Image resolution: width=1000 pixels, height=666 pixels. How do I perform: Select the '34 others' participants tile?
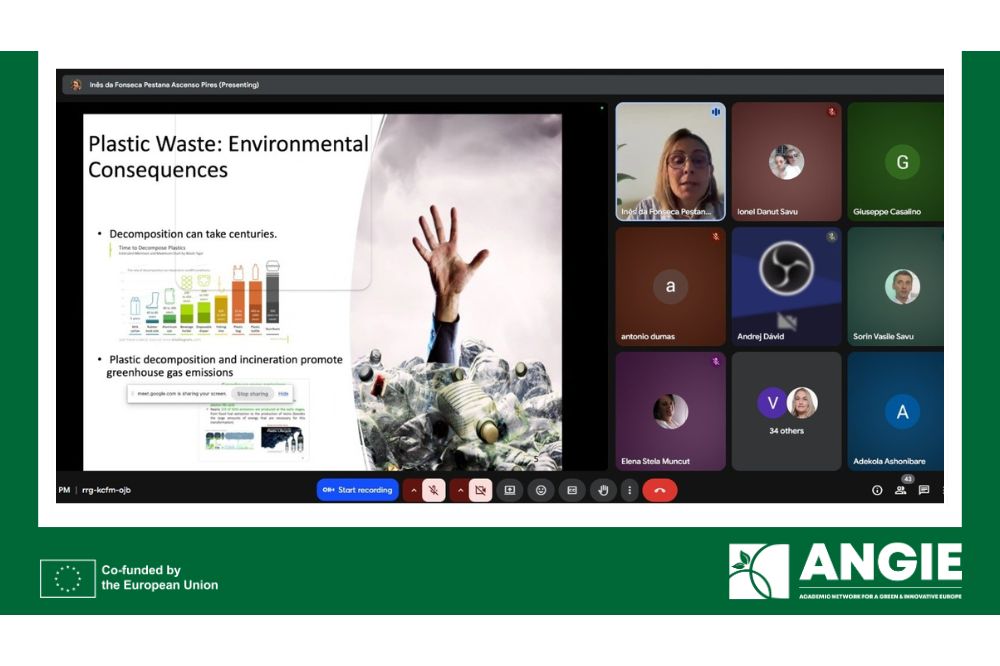tap(786, 411)
